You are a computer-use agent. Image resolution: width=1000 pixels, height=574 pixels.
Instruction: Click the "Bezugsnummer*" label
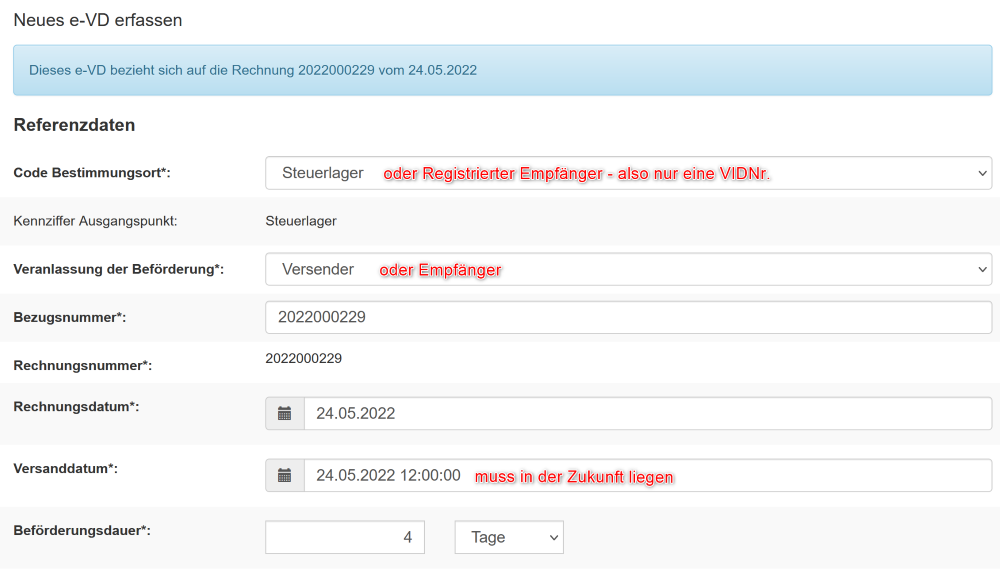[70, 317]
